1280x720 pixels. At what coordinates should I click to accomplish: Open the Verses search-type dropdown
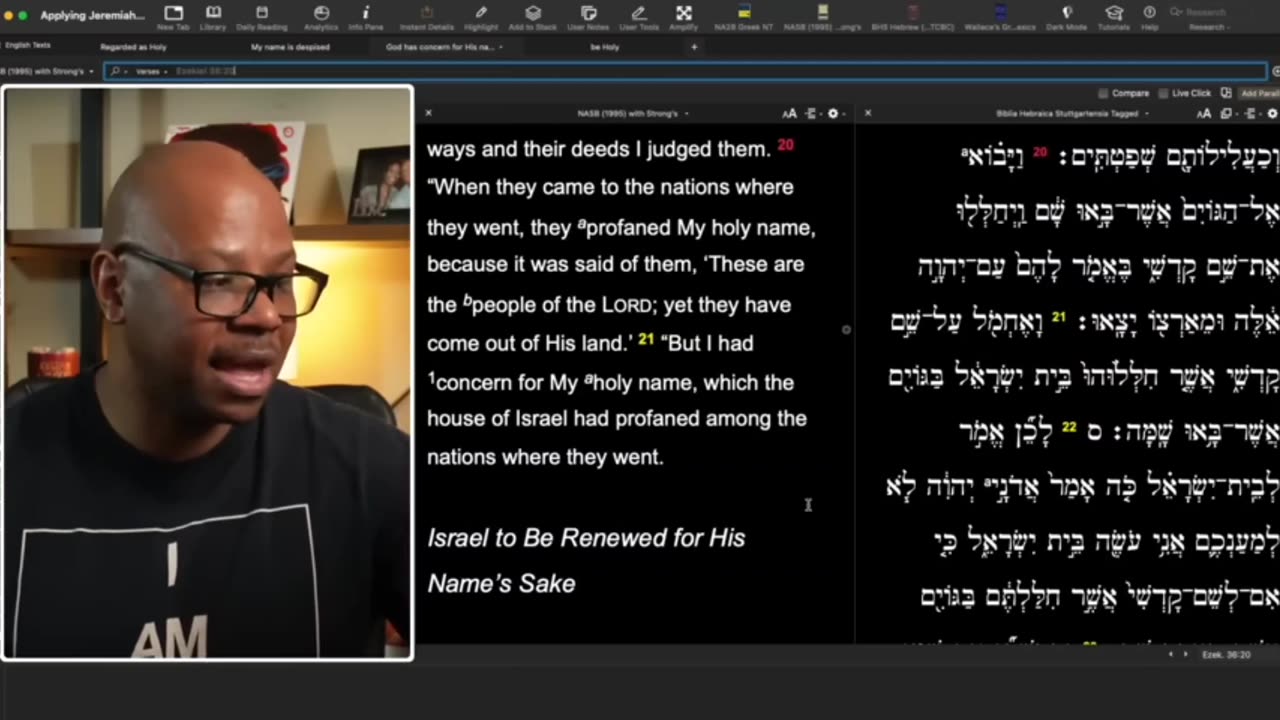pyautogui.click(x=152, y=71)
